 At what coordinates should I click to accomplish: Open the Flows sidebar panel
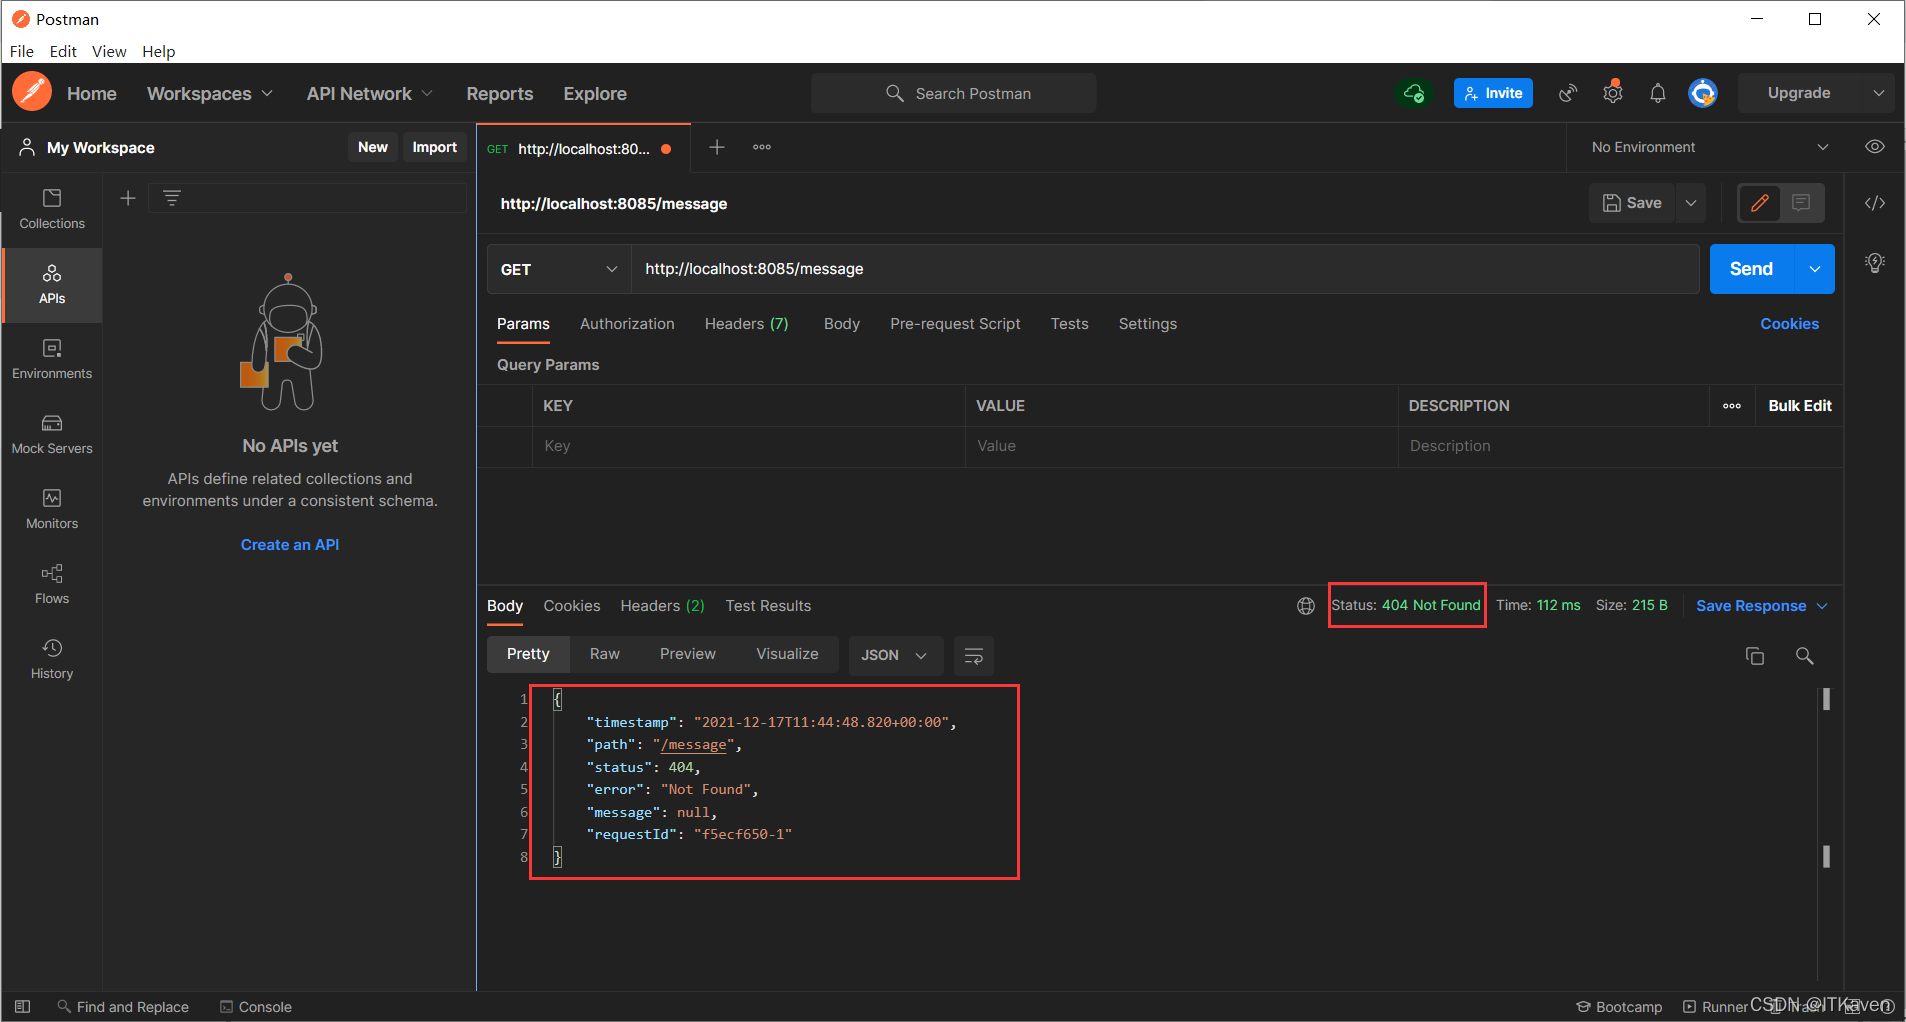pos(52,584)
